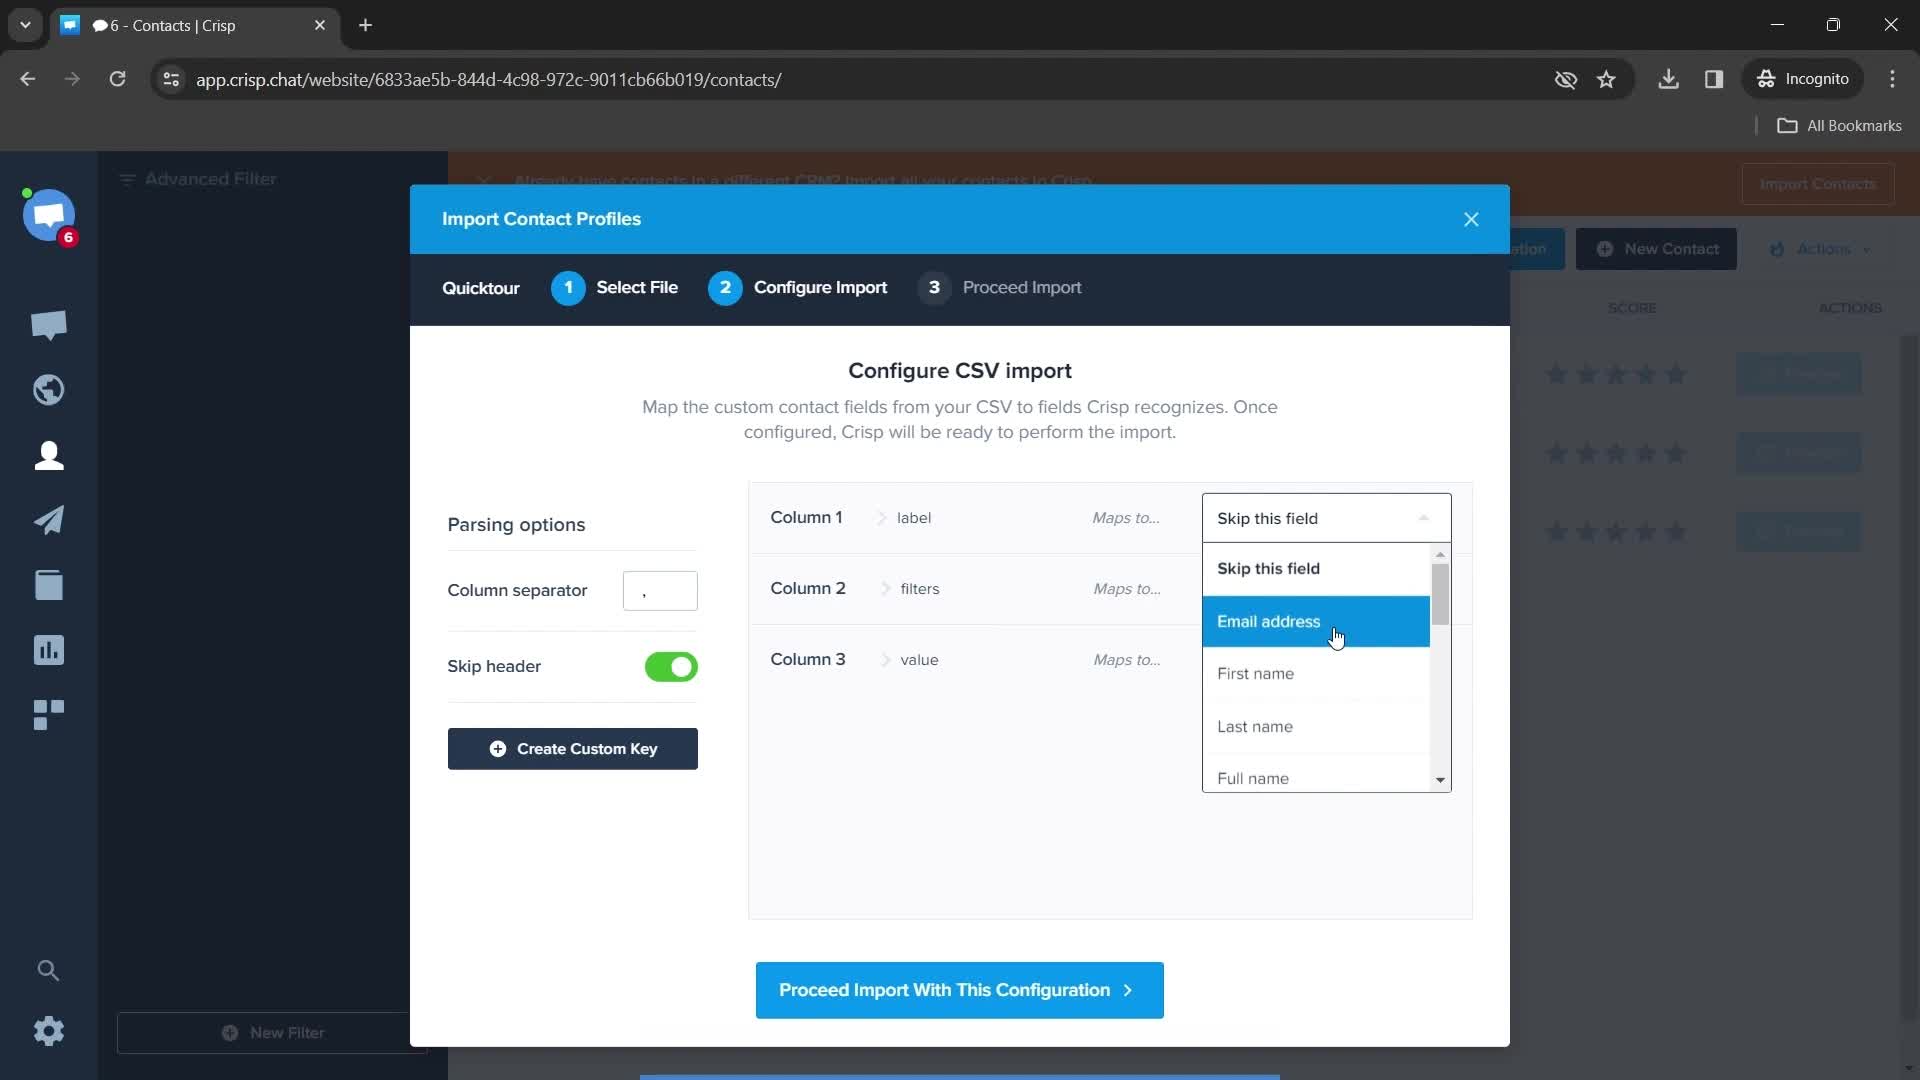Click the Configure Import tab
Image resolution: width=1920 pixels, height=1080 pixels.
[820, 287]
